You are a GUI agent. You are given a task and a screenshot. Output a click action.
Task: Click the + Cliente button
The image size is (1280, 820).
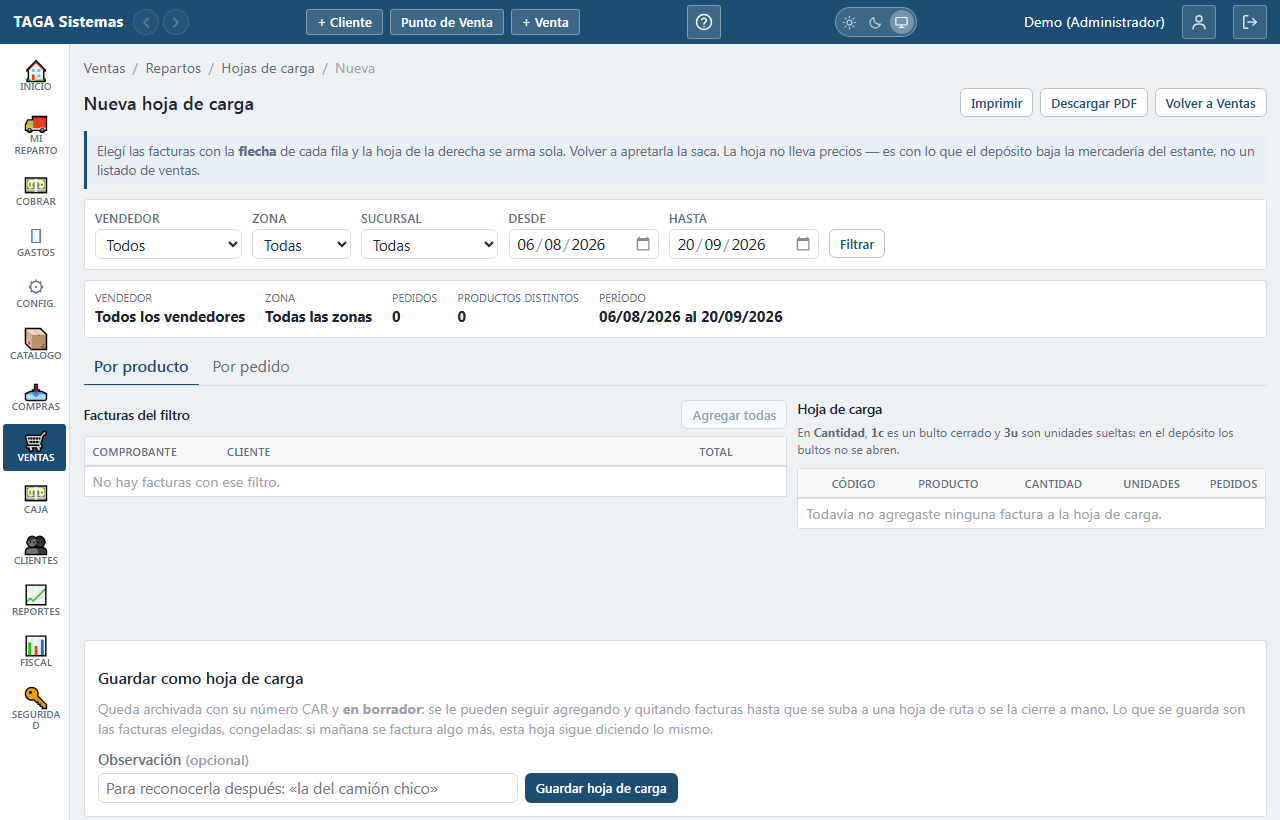pyautogui.click(x=345, y=22)
